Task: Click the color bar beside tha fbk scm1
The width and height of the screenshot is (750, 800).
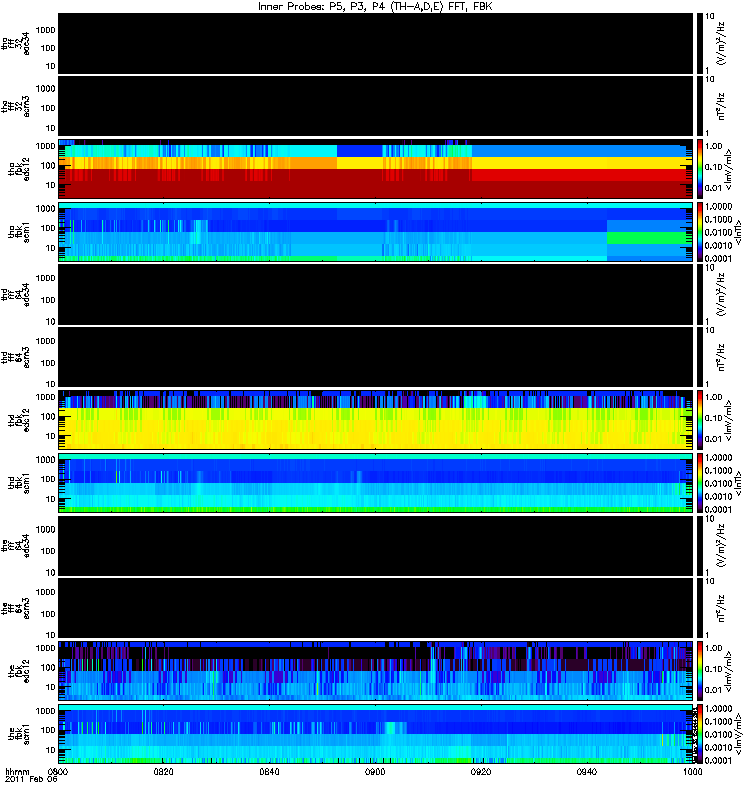Action: (700, 232)
